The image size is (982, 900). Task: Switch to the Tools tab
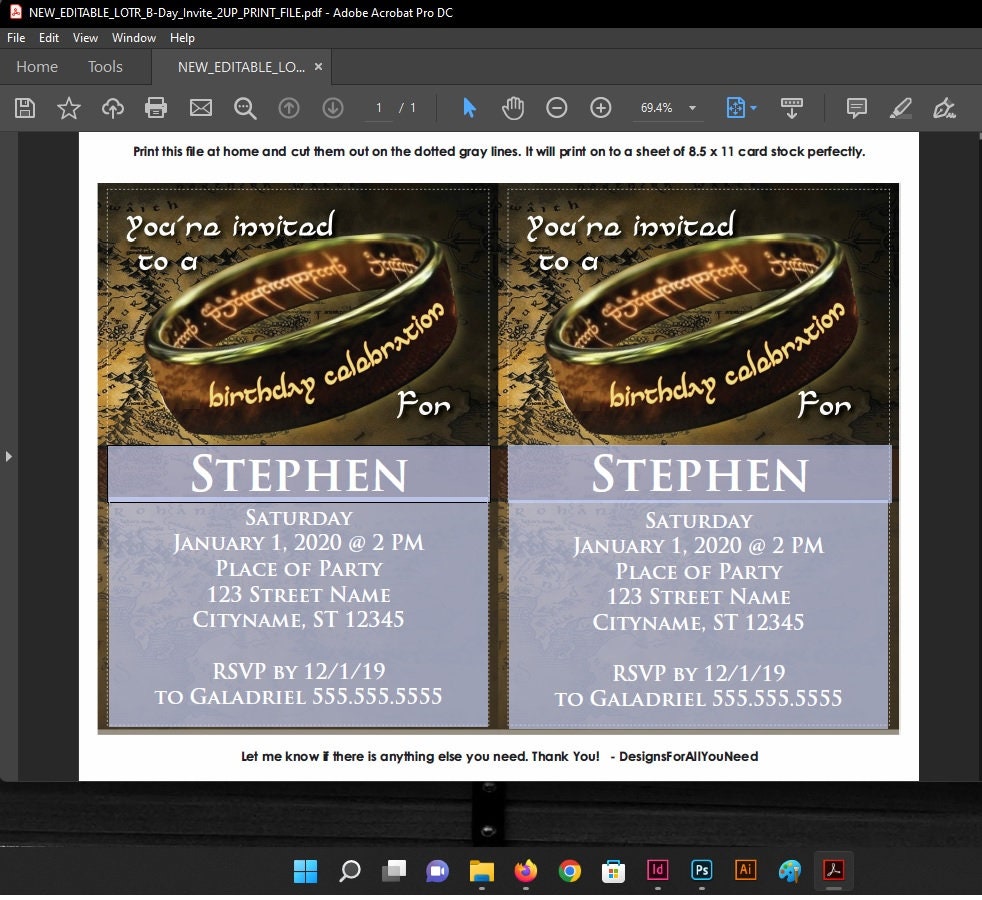[105, 67]
